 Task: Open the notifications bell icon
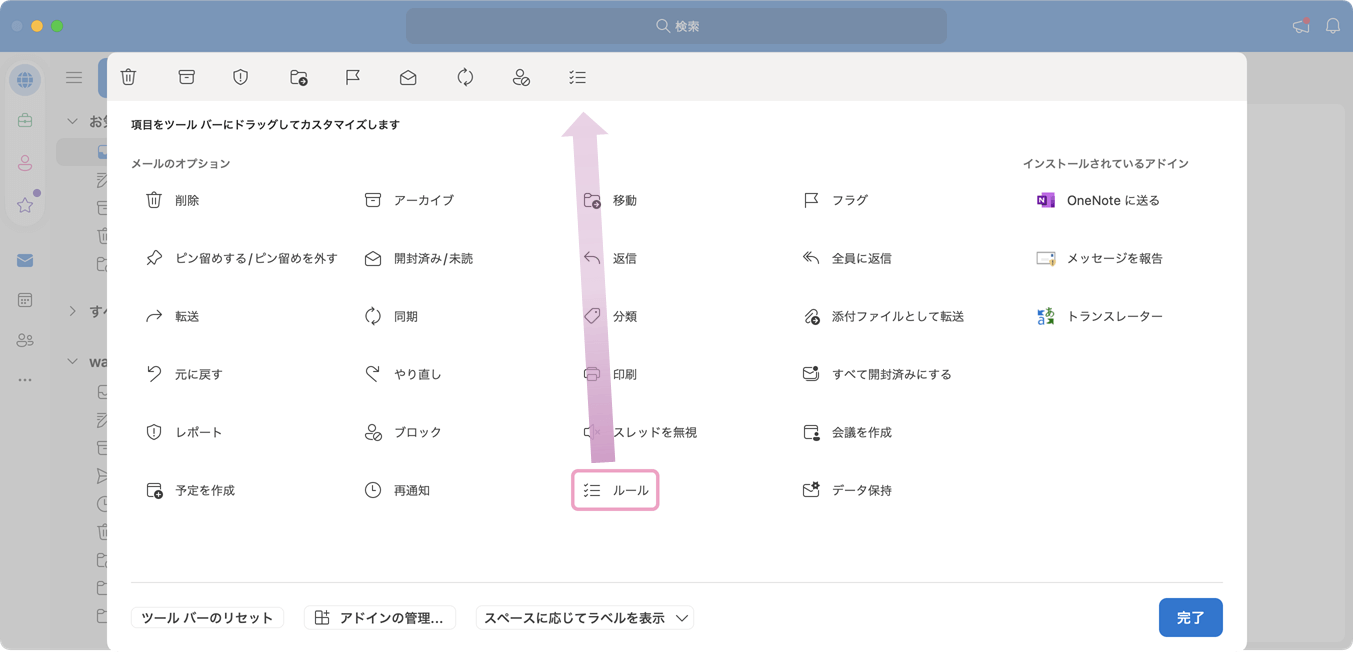click(x=1332, y=26)
